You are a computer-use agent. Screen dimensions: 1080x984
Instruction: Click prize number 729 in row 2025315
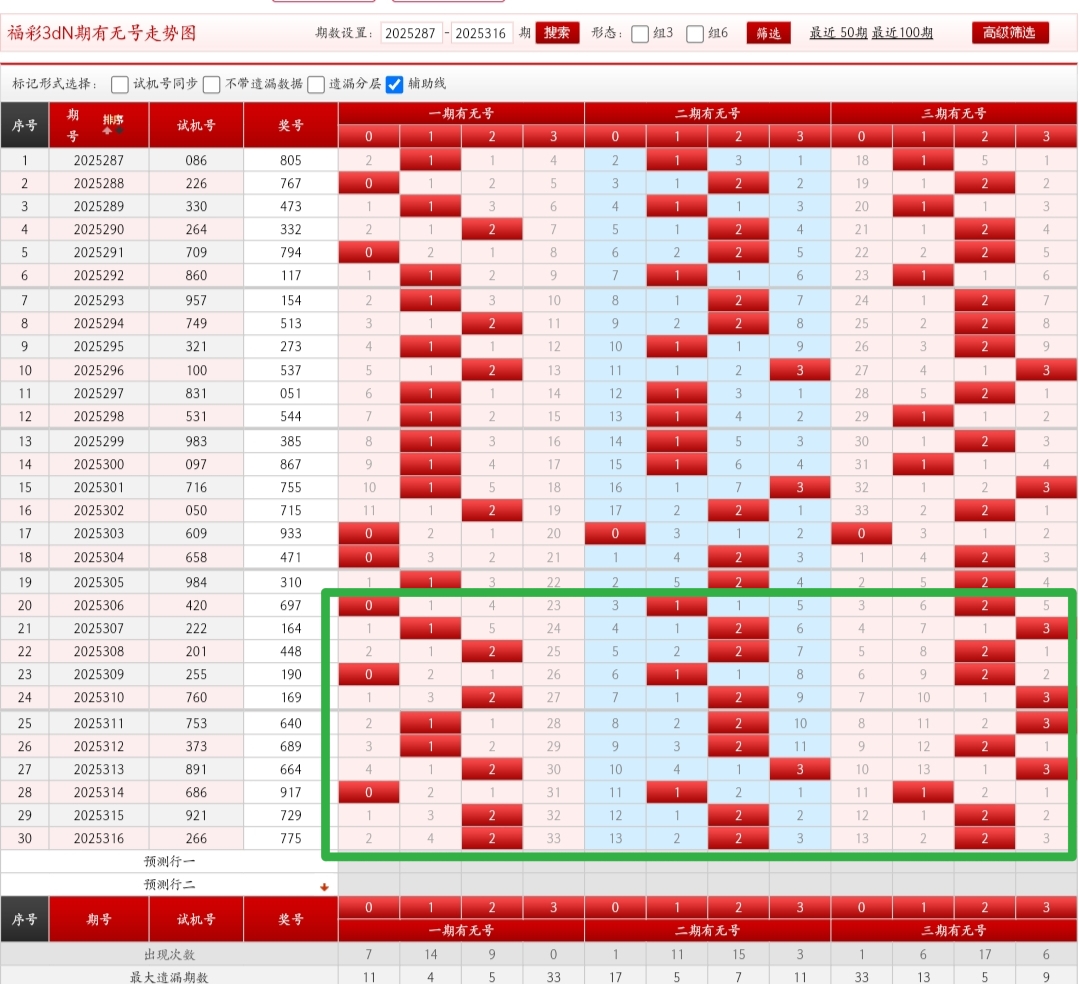291,815
